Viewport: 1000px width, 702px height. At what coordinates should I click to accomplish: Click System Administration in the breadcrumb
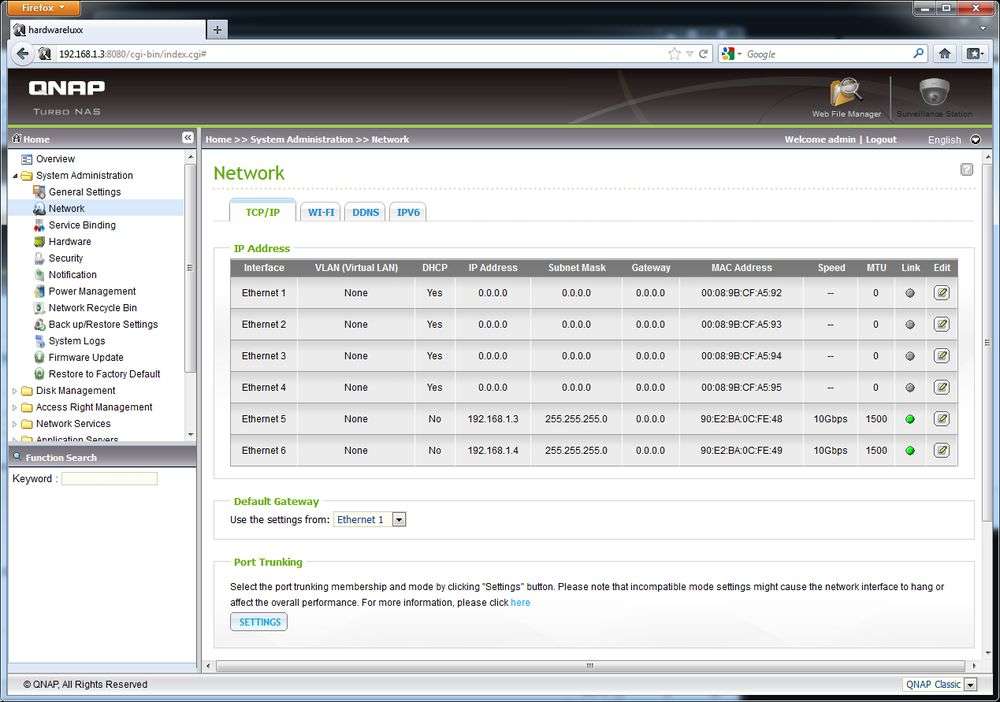[x=301, y=139]
